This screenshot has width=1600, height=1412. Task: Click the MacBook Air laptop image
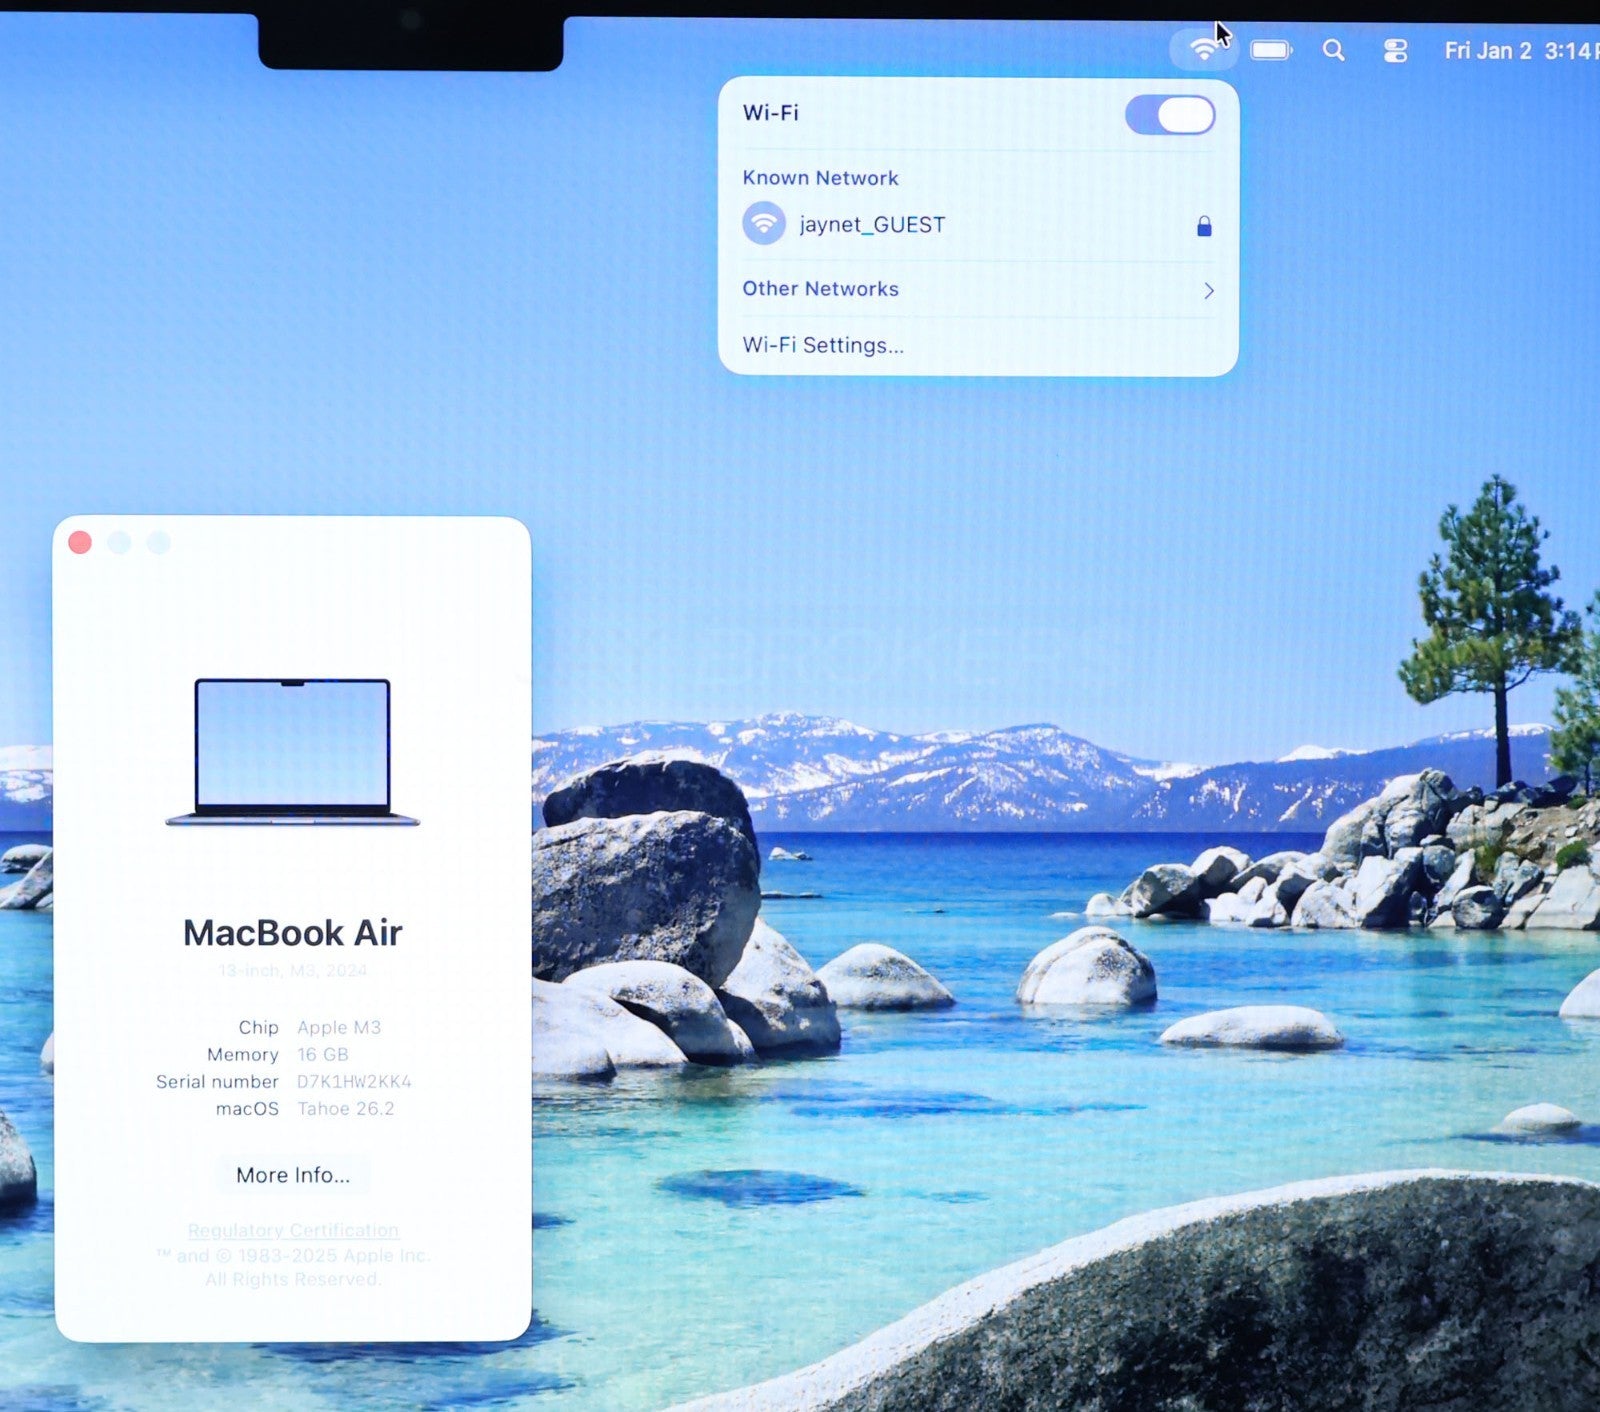point(292,752)
